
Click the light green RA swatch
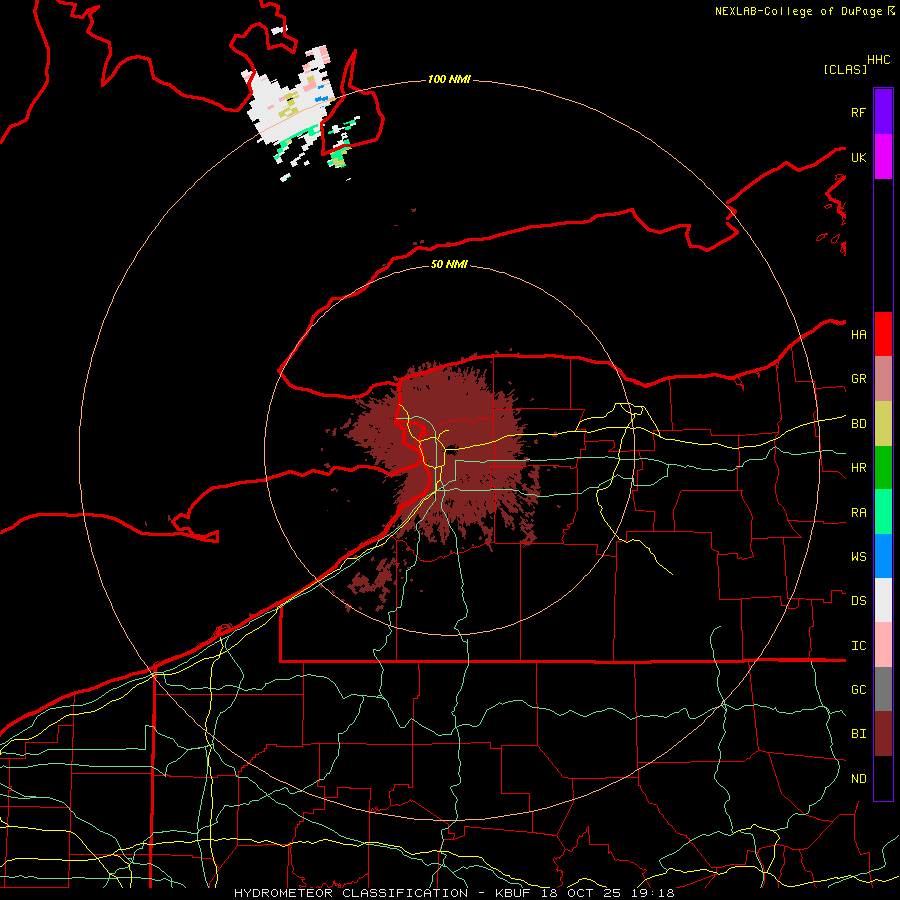tap(883, 512)
